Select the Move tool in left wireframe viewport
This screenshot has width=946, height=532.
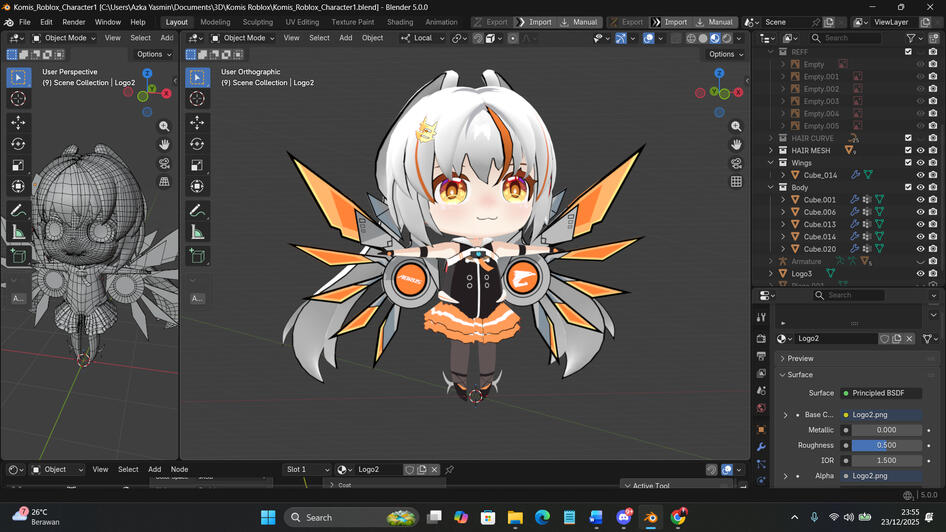click(18, 122)
